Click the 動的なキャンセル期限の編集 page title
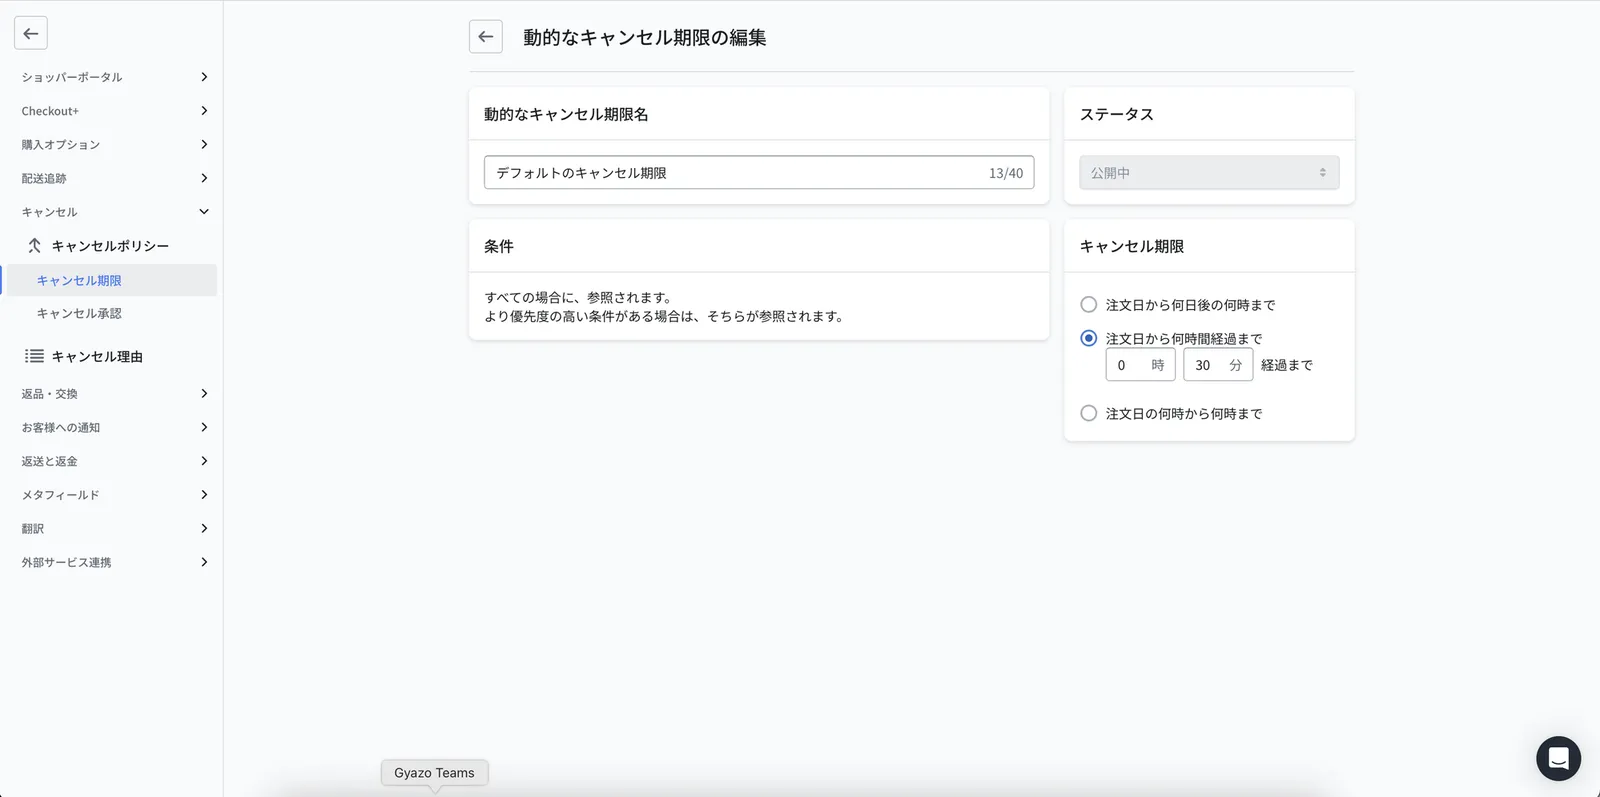This screenshot has width=1600, height=797. (x=645, y=37)
